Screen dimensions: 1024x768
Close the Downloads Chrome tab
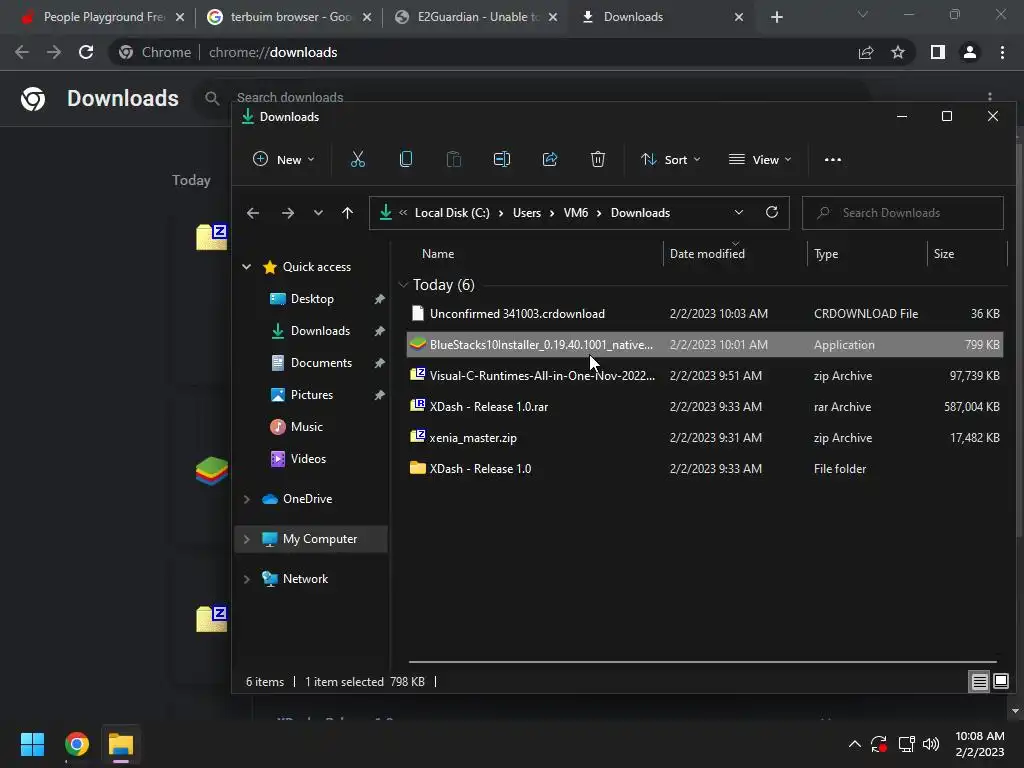[x=739, y=17]
